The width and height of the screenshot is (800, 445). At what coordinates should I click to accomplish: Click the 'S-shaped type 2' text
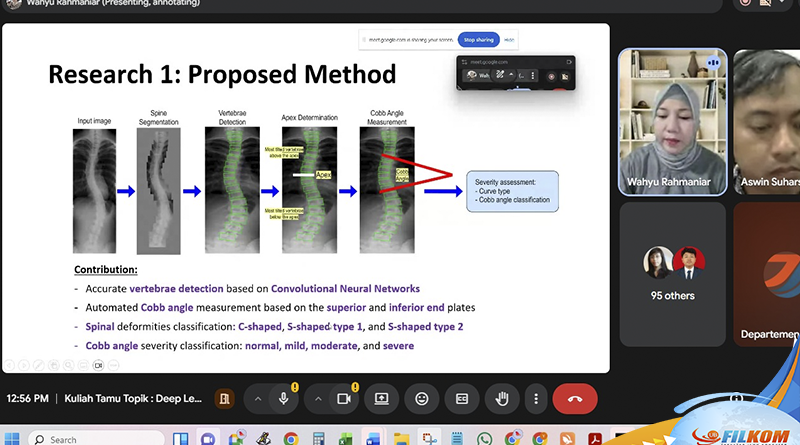pos(426,327)
